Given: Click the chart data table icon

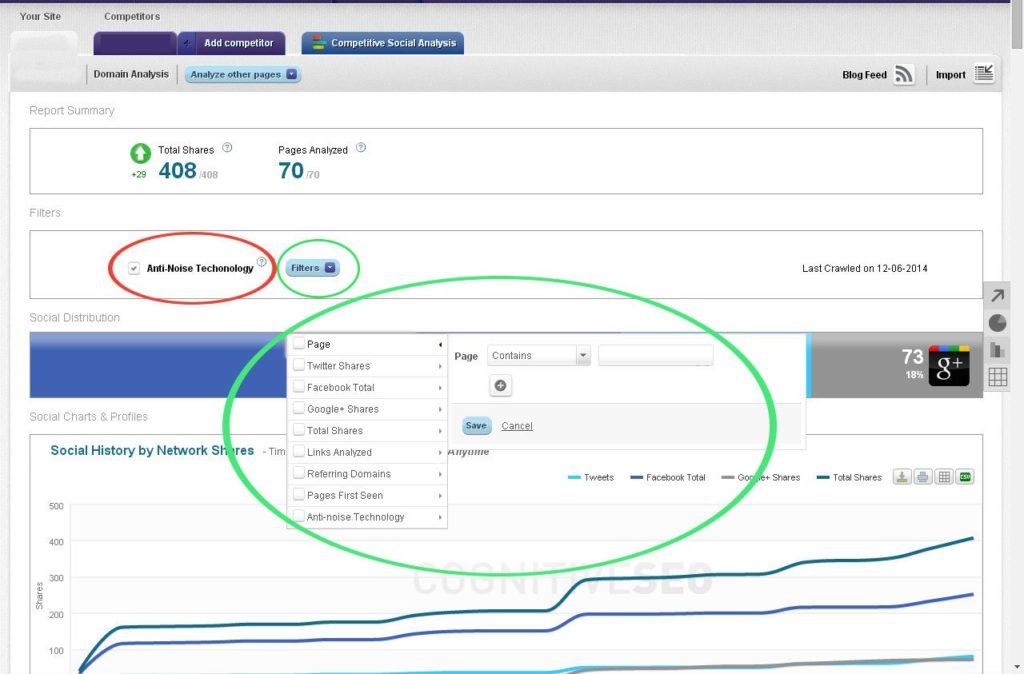Looking at the screenshot, I should click(x=944, y=477).
